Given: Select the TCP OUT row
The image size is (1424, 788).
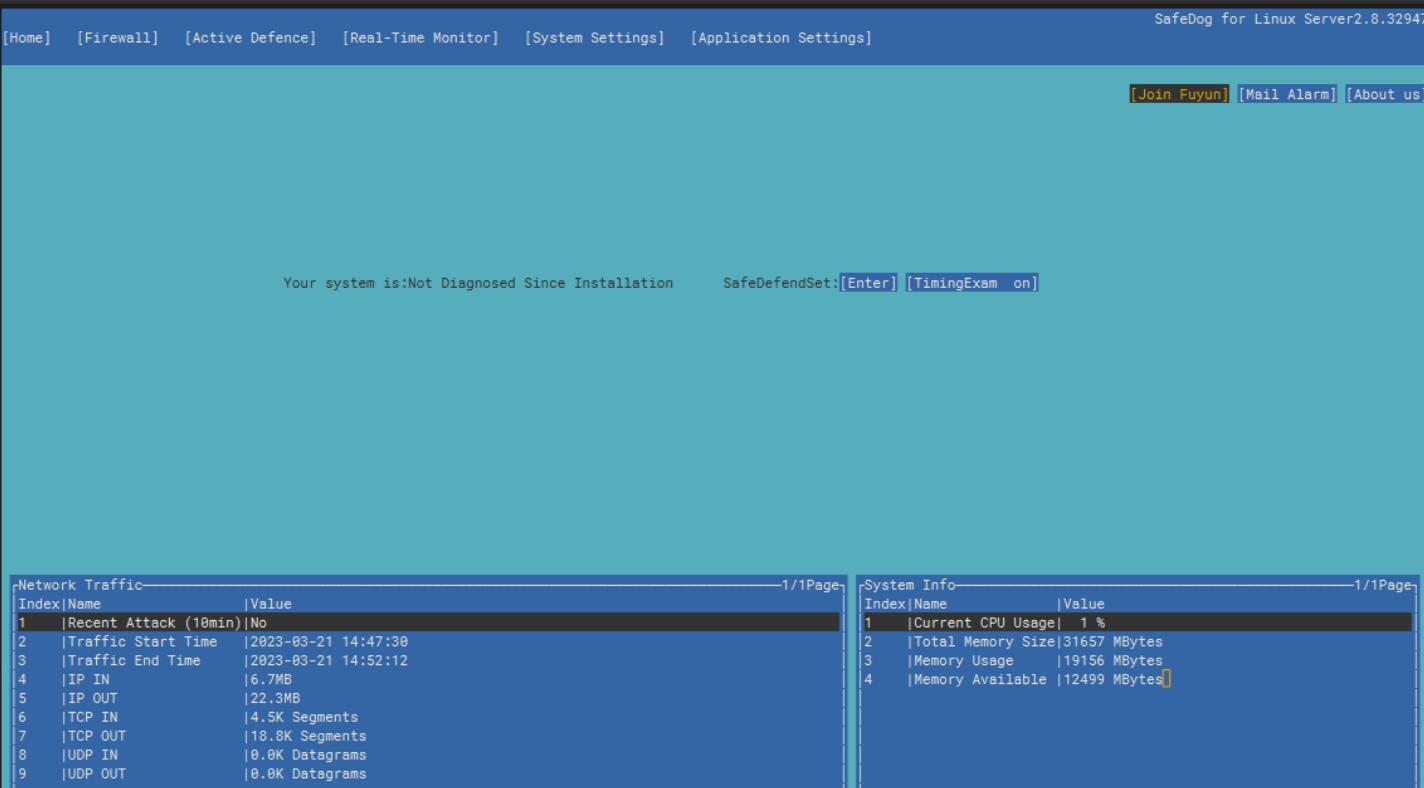Looking at the screenshot, I should coord(428,736).
